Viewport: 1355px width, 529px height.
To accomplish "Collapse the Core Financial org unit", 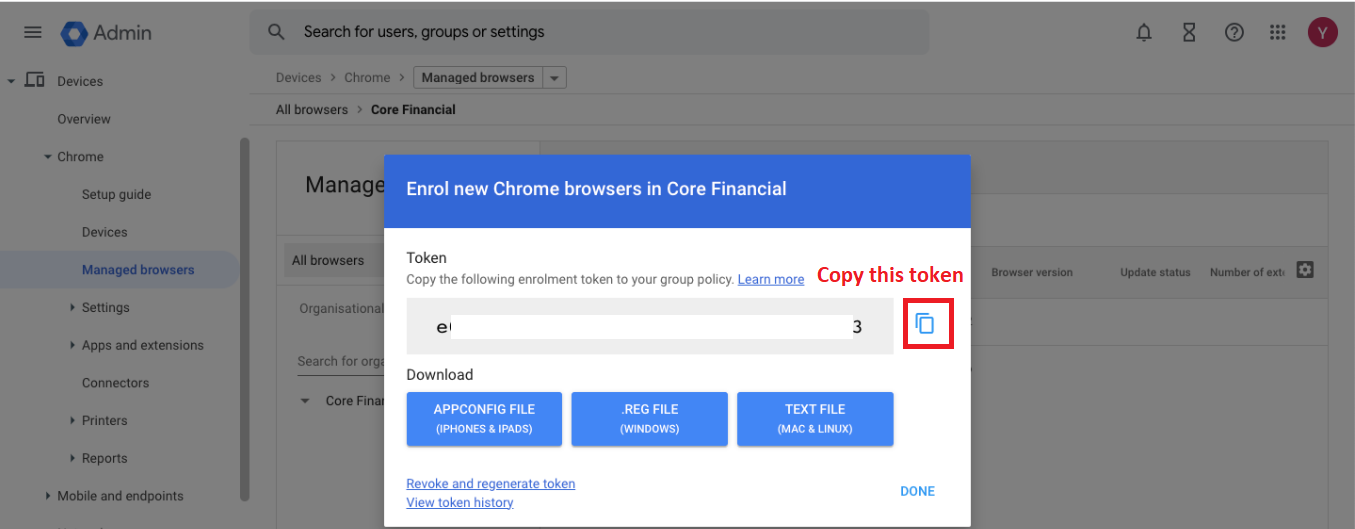I will 305,401.
